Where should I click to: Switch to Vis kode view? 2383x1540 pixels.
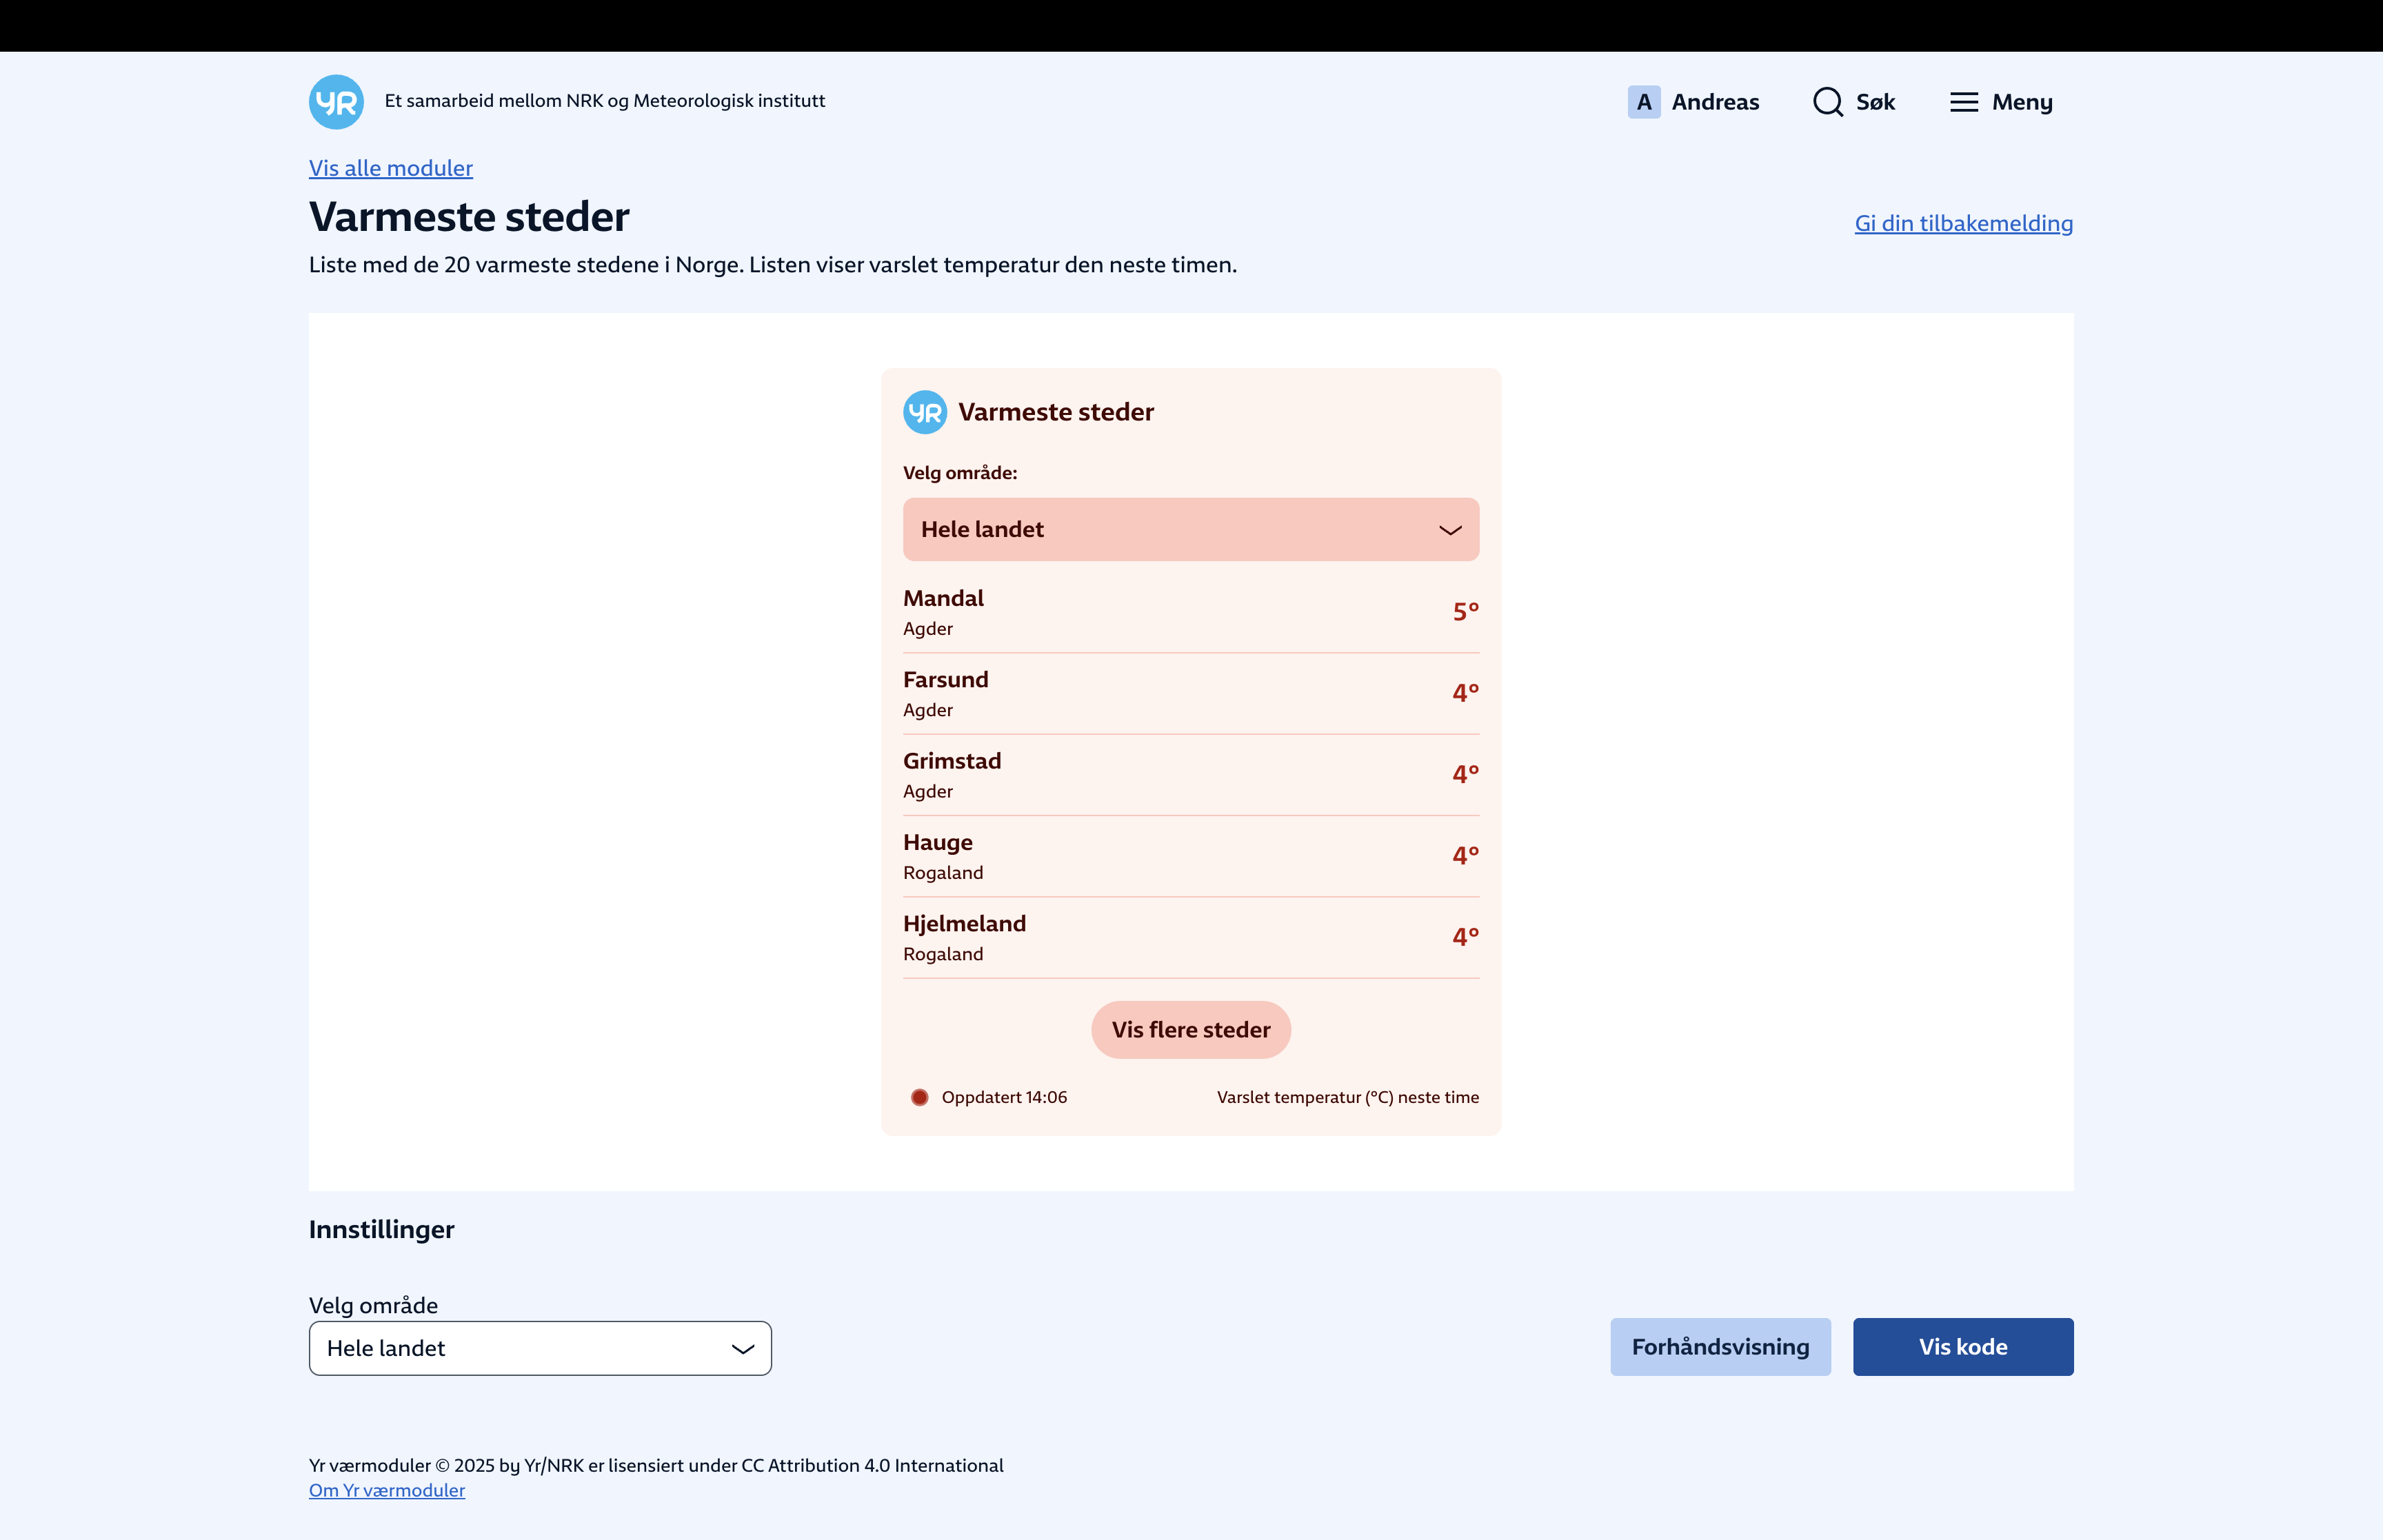[1962, 1347]
